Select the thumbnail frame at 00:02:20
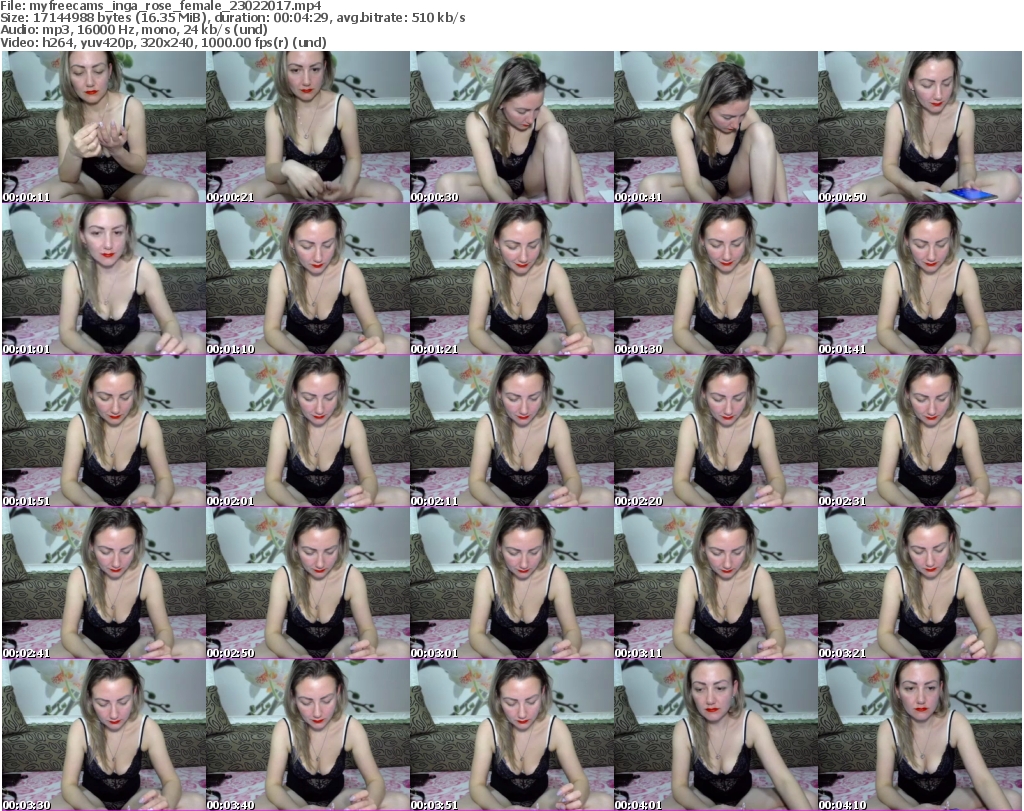 click(715, 431)
